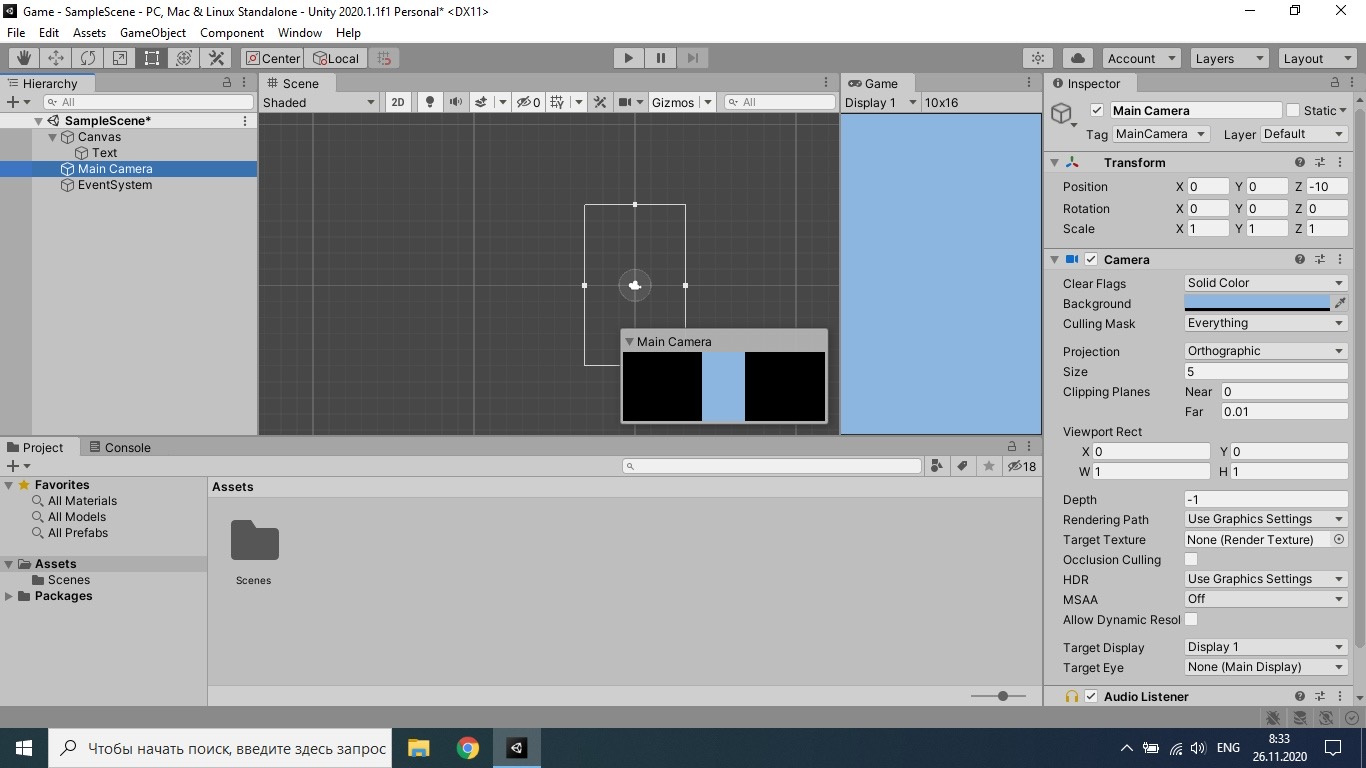This screenshot has width=1366, height=768.
Task: Click the Background color swatch
Action: (1257, 303)
